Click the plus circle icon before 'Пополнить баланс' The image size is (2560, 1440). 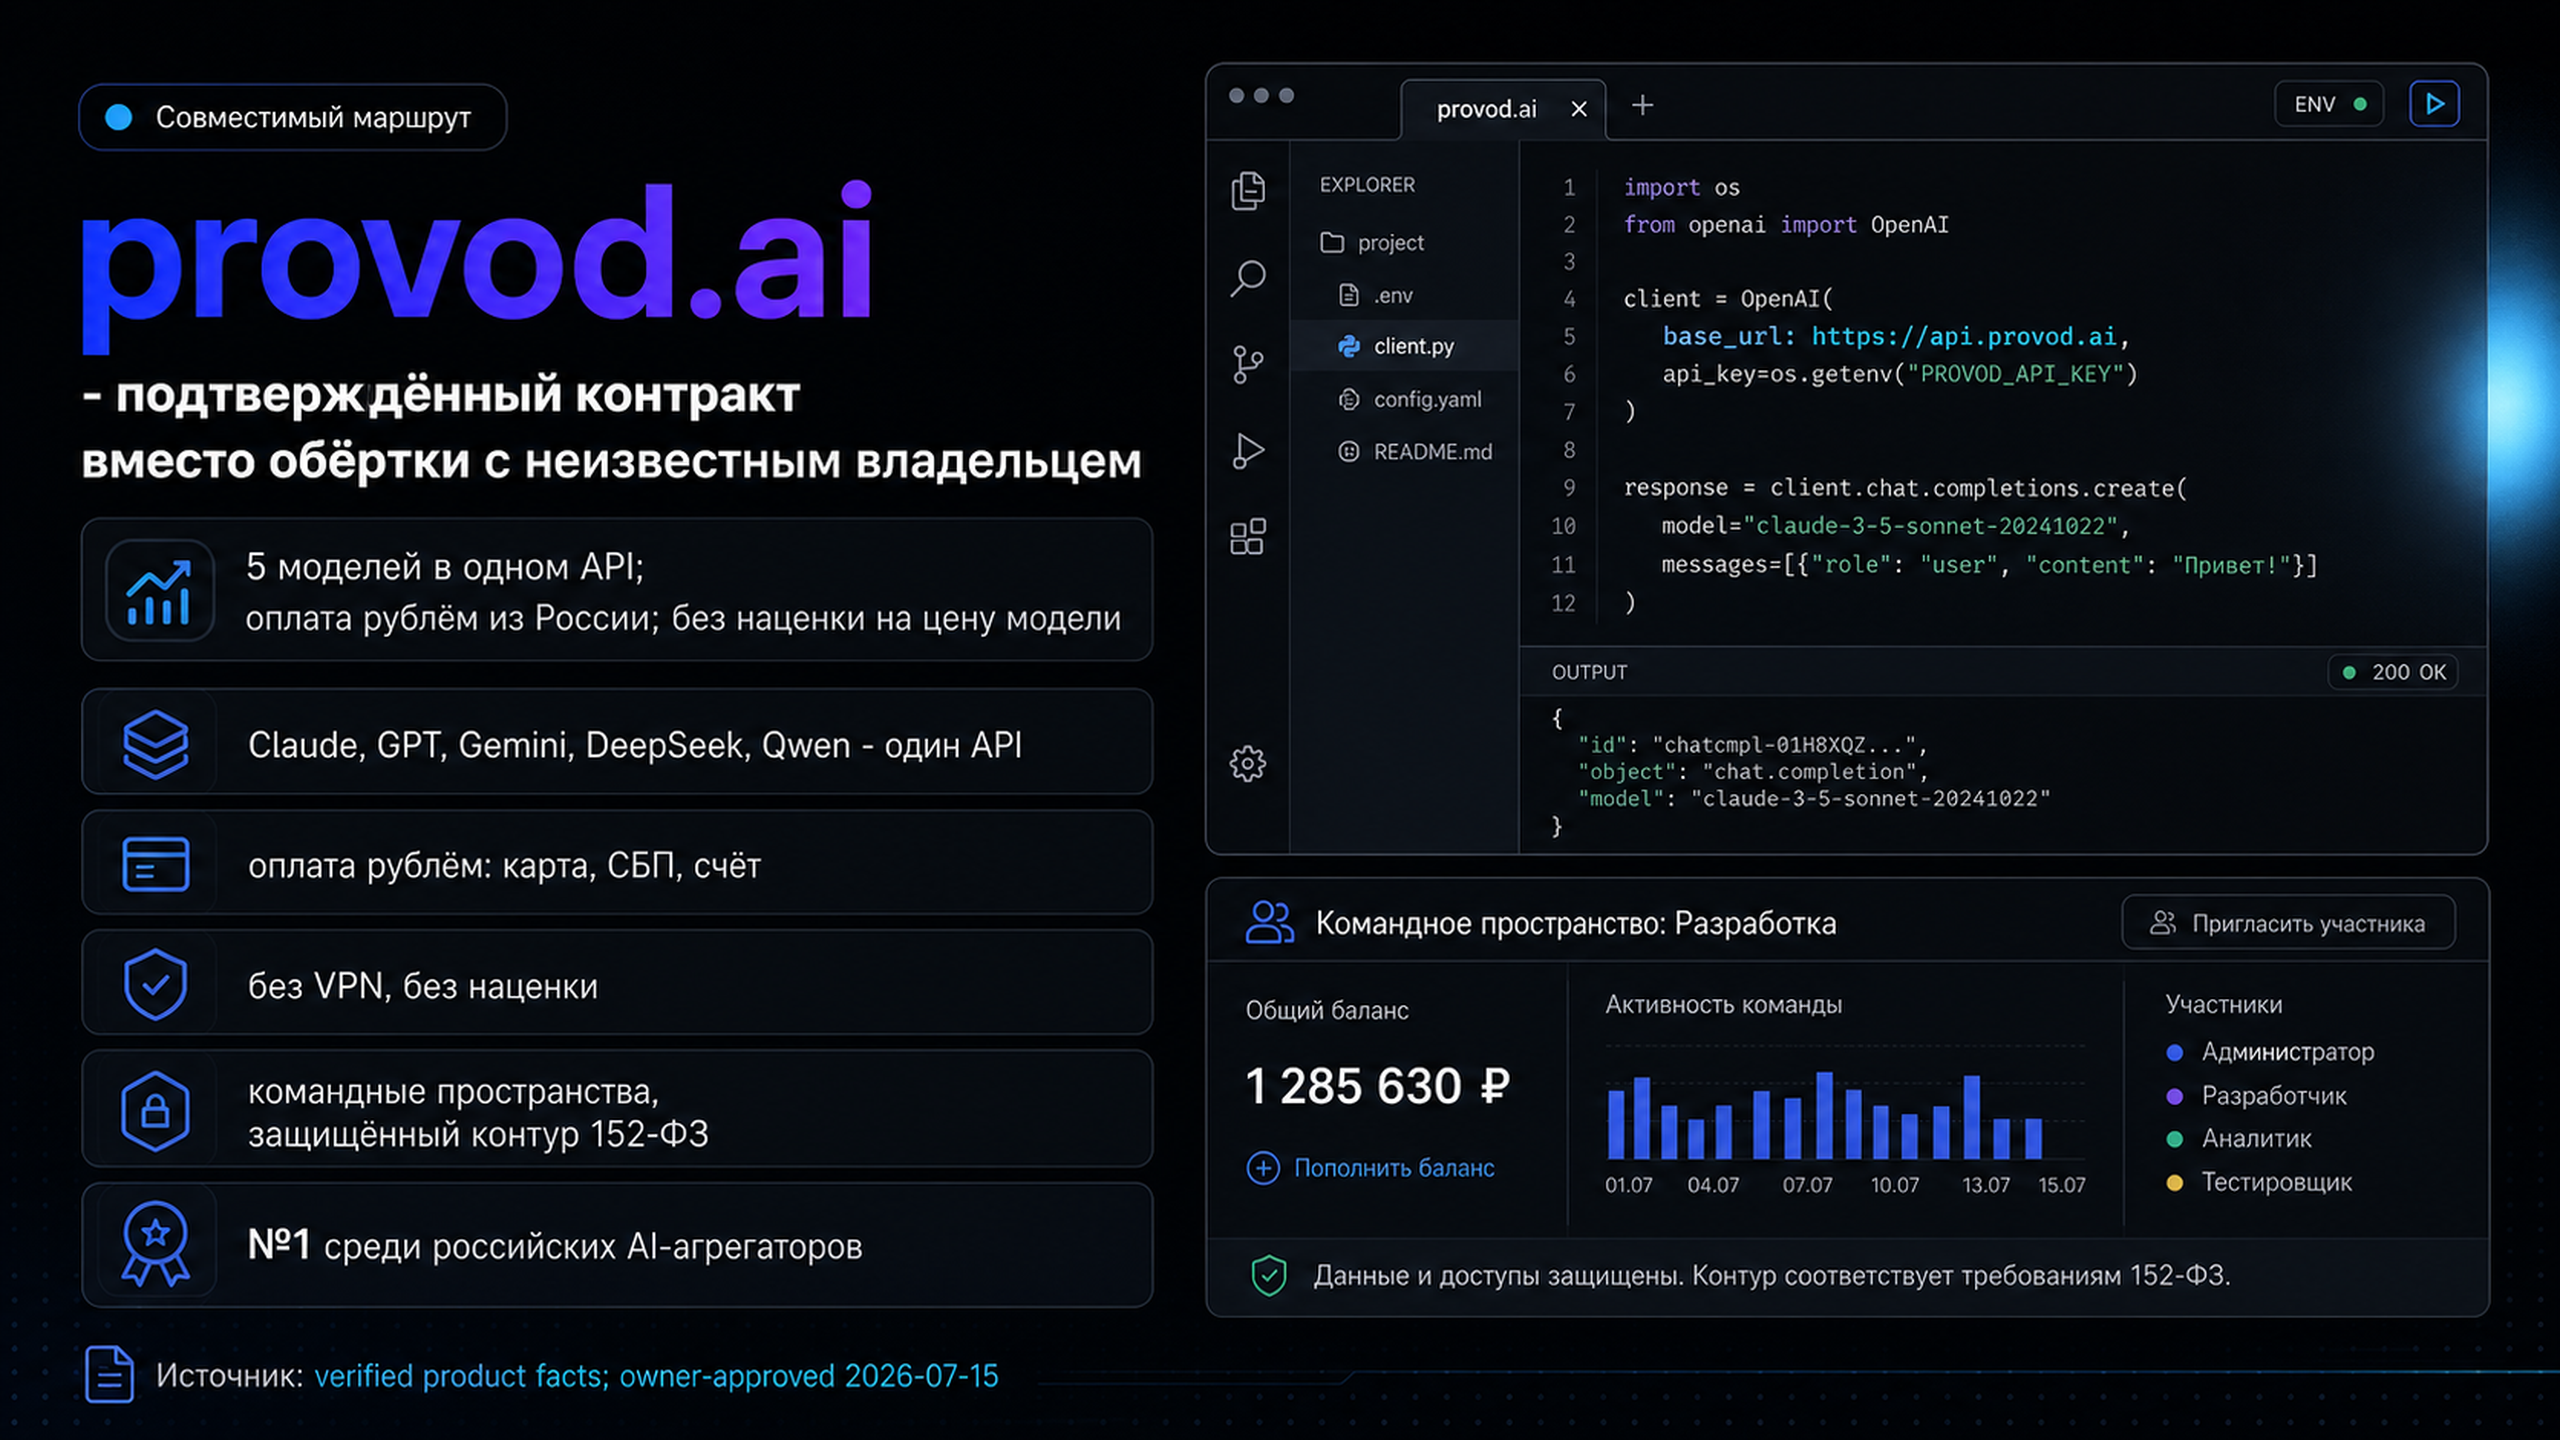pyautogui.click(x=1263, y=1168)
